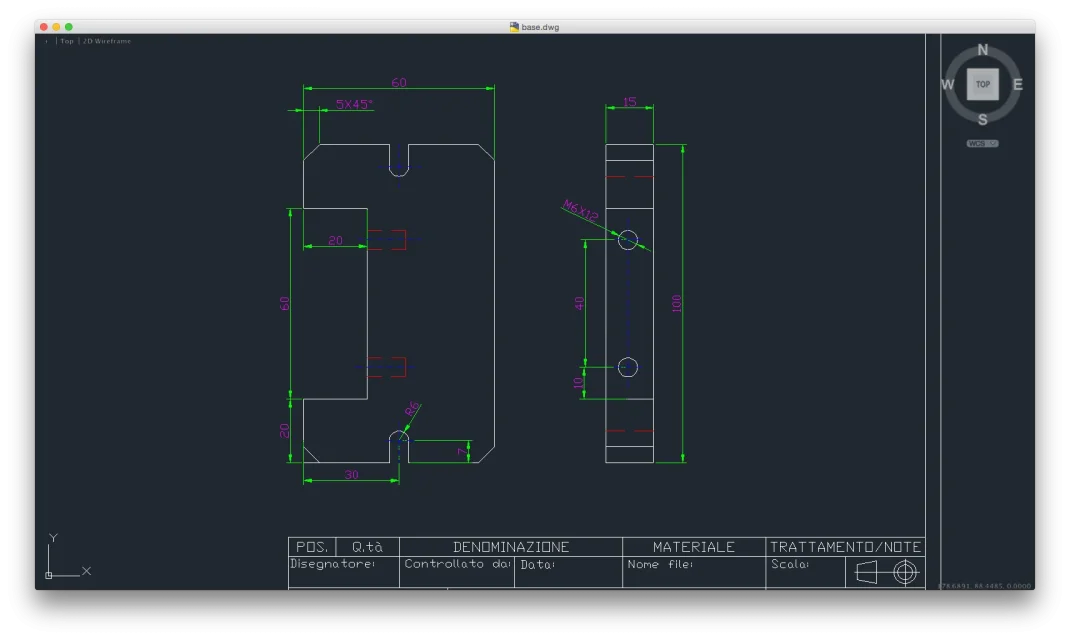Click the coordinate readout in the corner

(984, 586)
